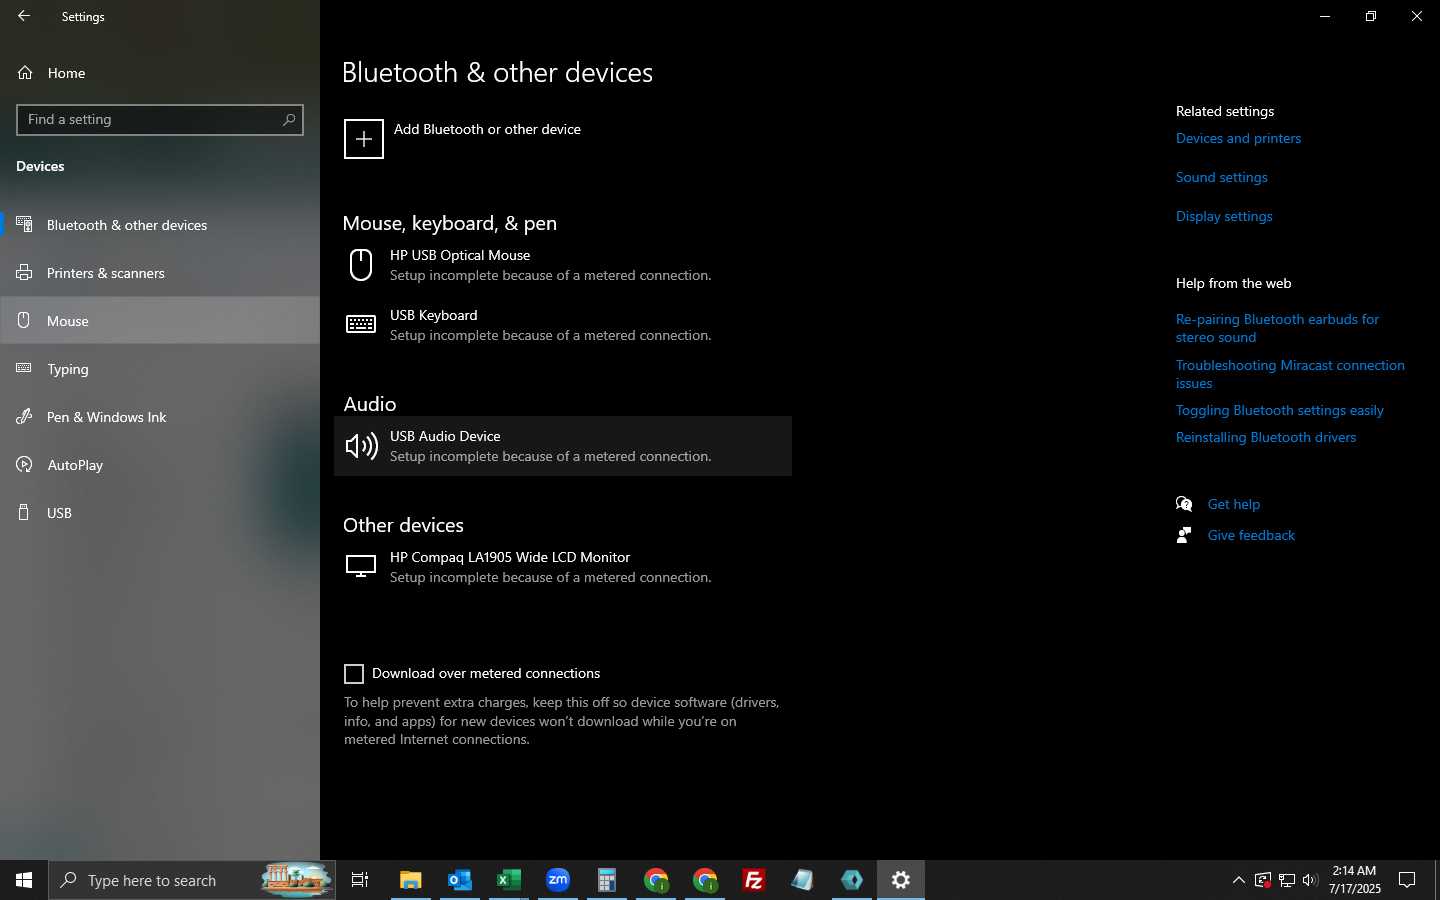Open File Explorer from taskbar

pos(410,880)
